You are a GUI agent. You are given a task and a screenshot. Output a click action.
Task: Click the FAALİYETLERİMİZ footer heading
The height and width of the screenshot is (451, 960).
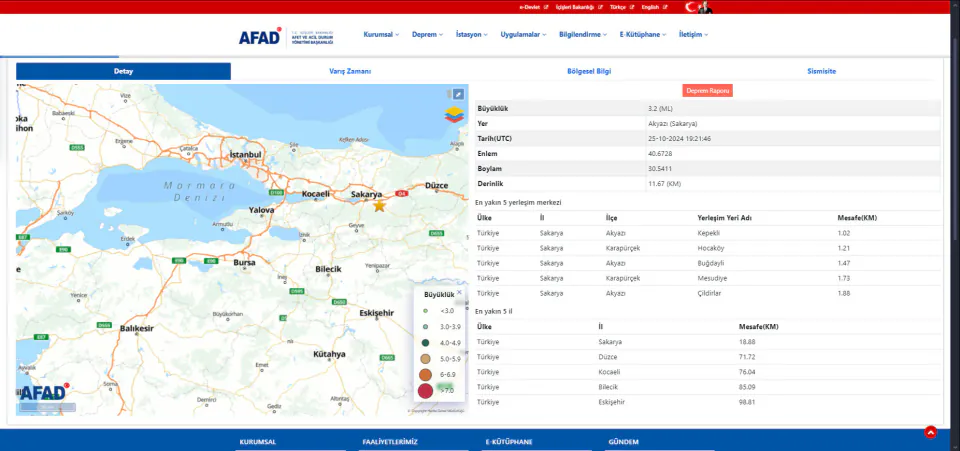coord(389,442)
